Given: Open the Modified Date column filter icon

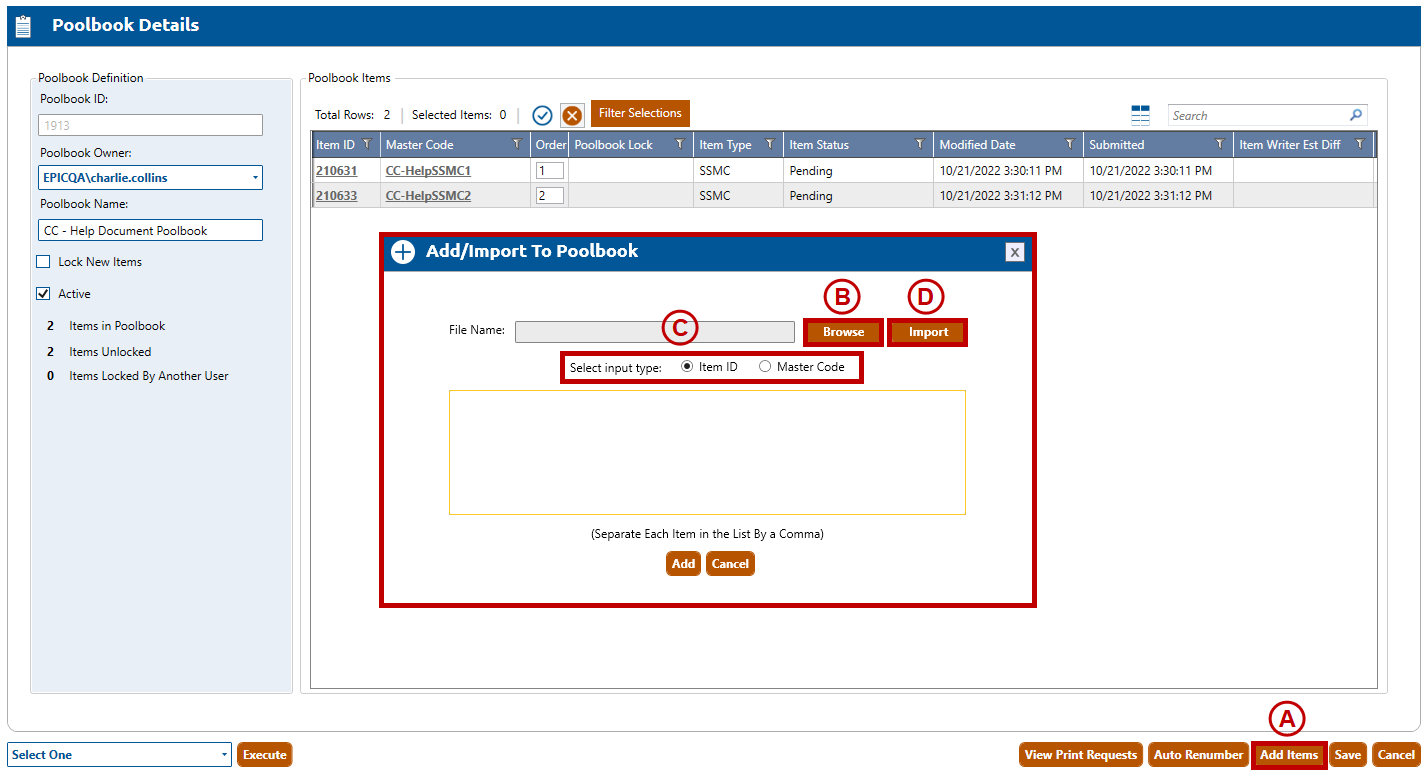Looking at the screenshot, I should coord(1070,145).
